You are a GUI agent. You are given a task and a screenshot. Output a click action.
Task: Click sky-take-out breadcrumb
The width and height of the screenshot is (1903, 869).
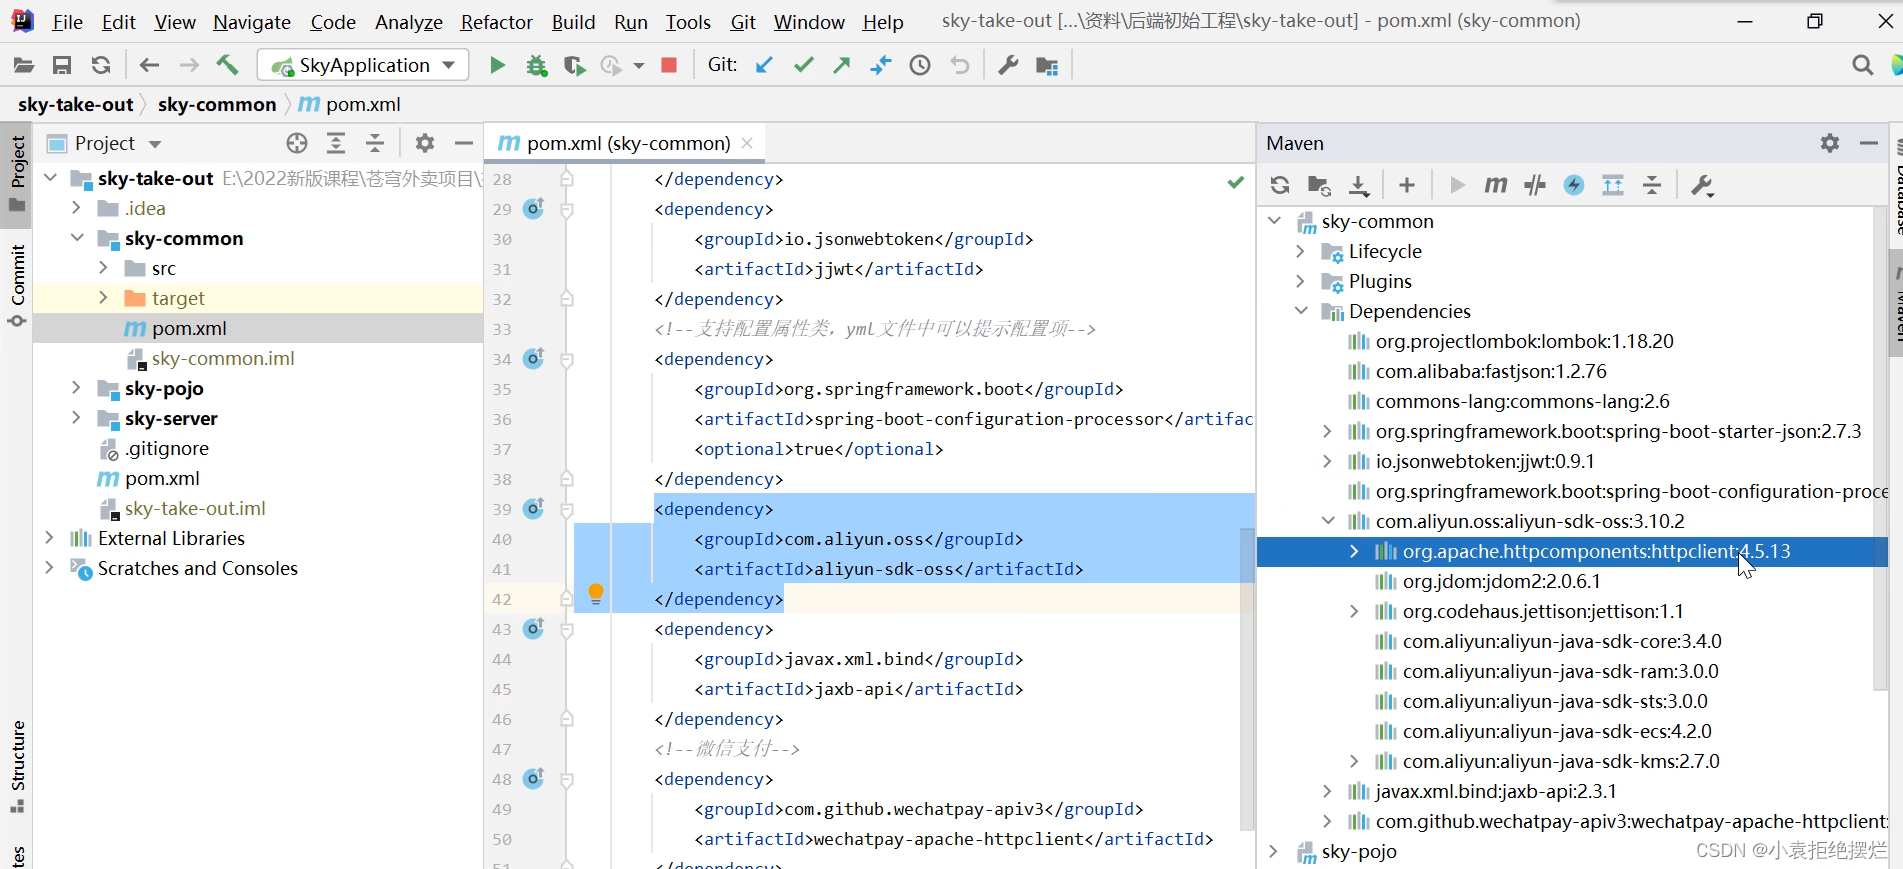coord(75,104)
